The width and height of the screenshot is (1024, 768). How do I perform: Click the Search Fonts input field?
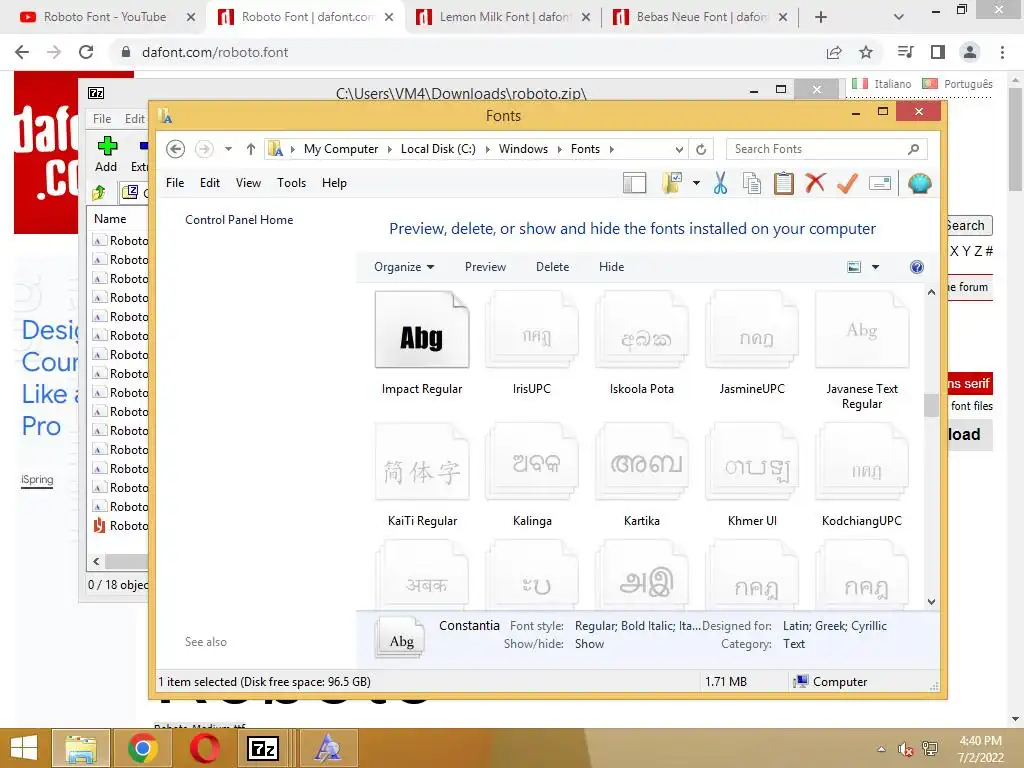click(816, 149)
